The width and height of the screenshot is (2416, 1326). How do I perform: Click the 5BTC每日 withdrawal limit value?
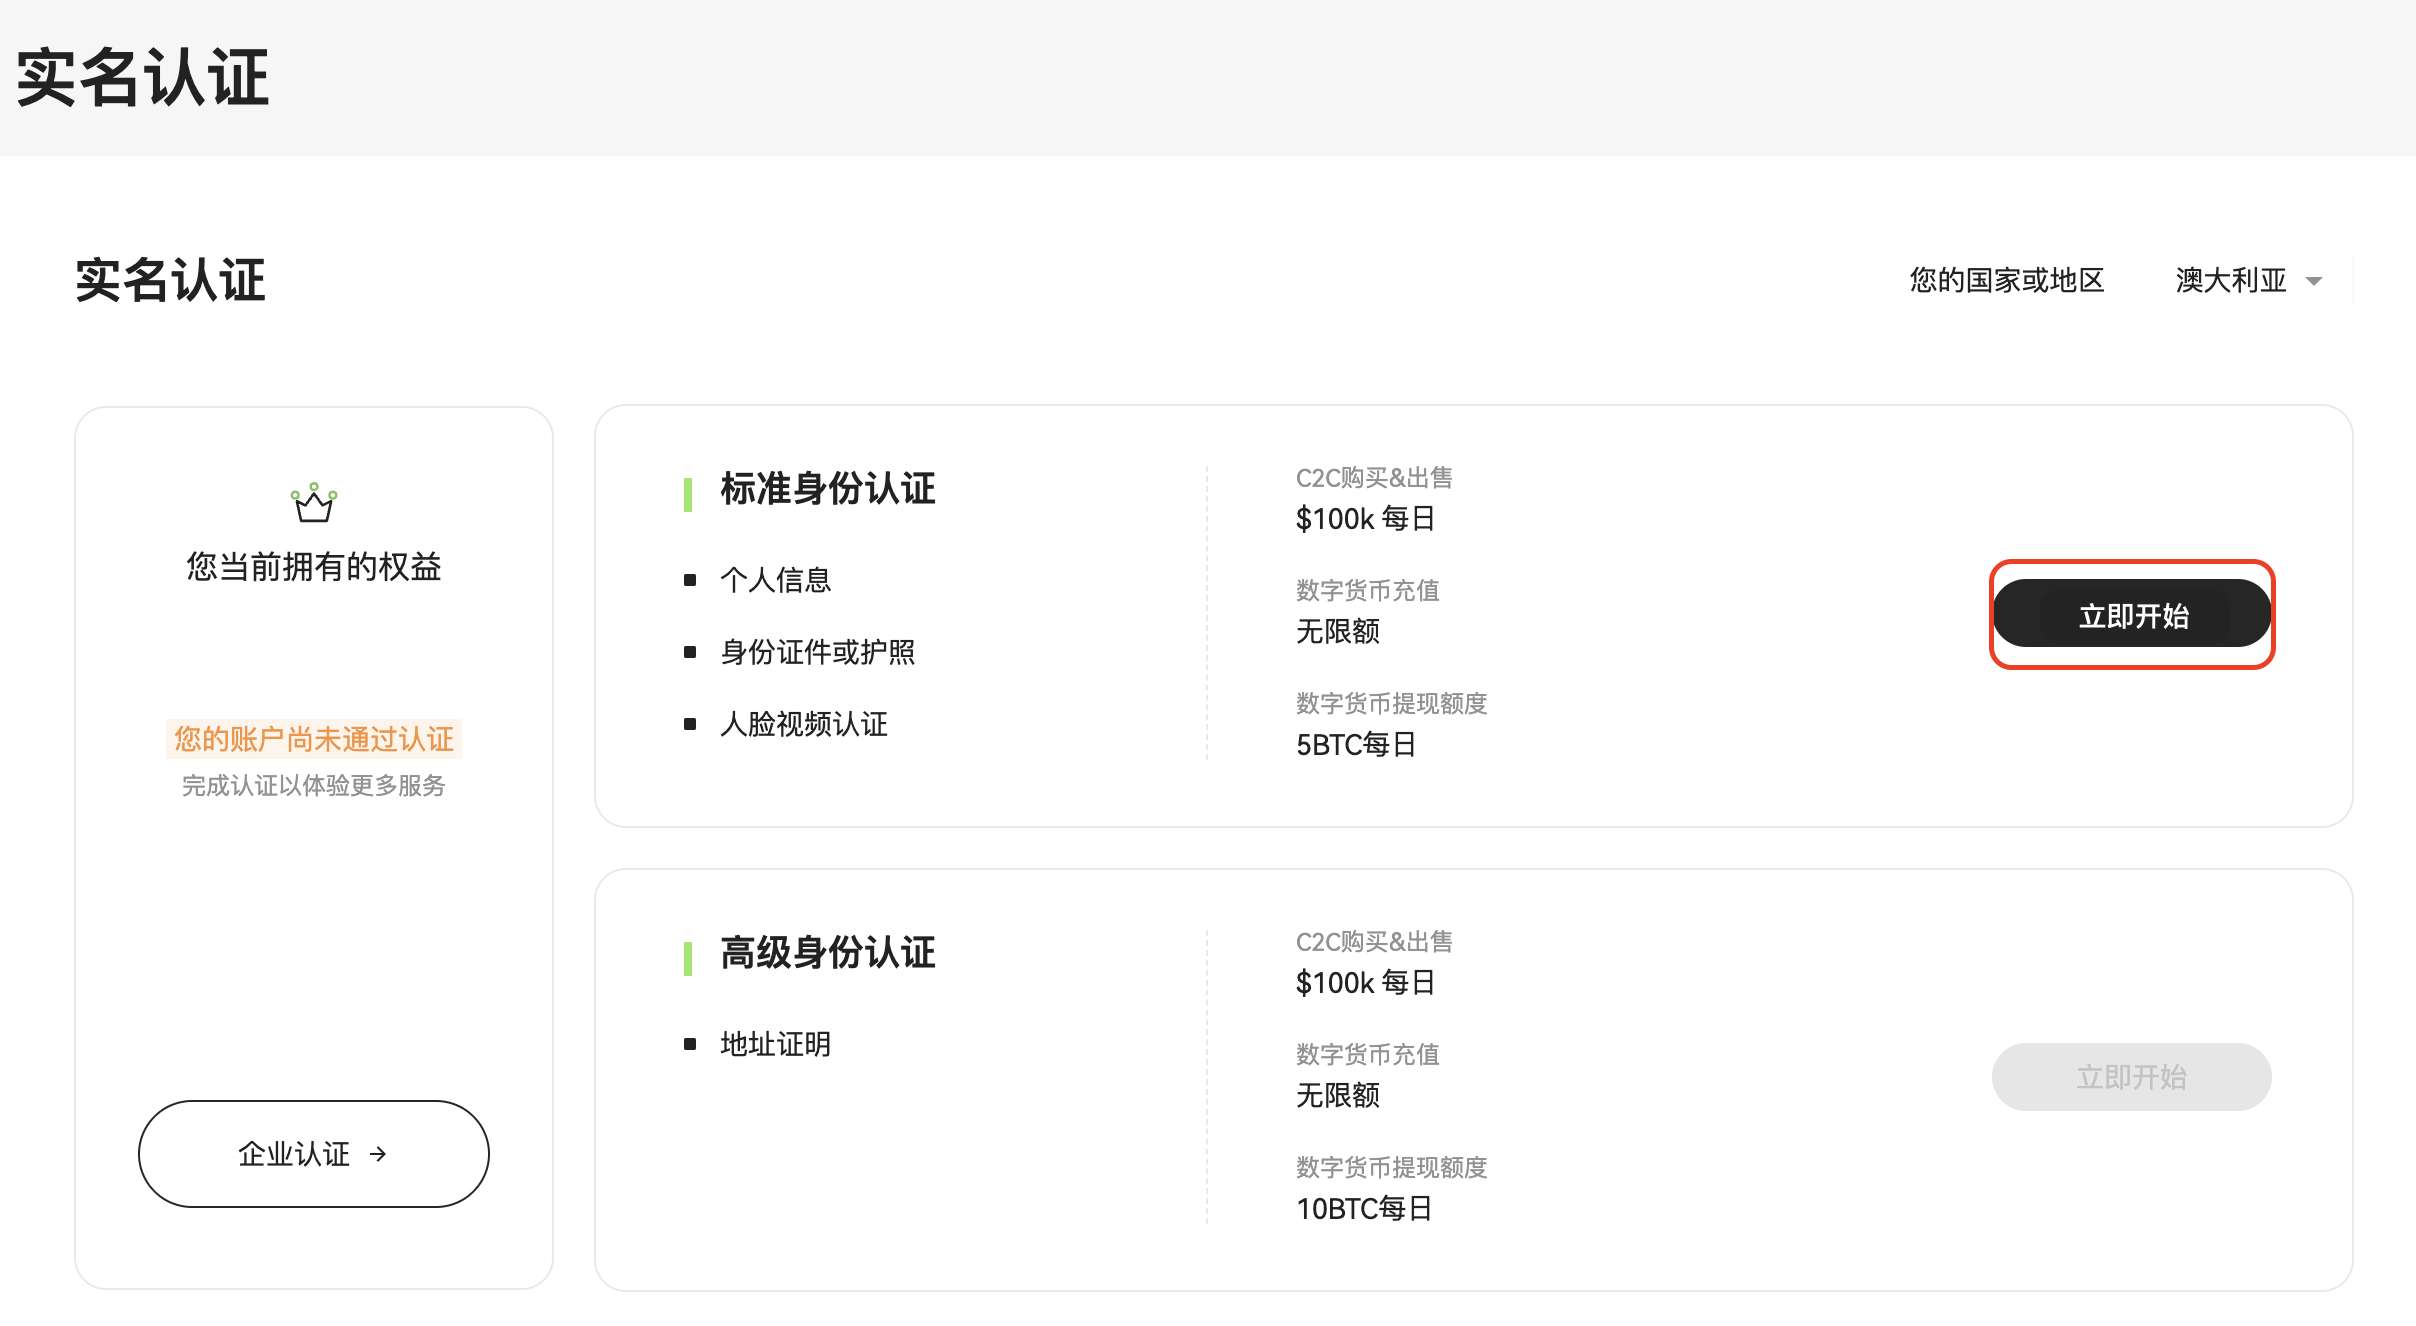pos(1356,745)
